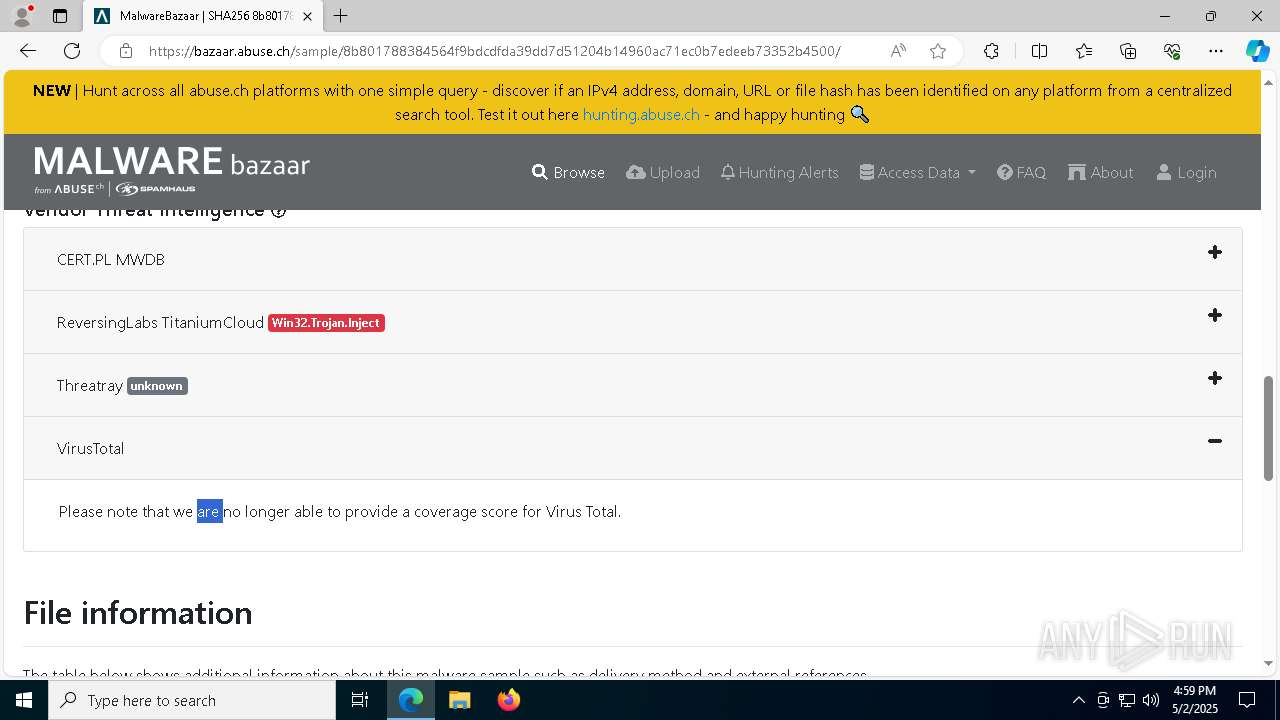Open the browser profile avatar
The image size is (1280, 720).
[23, 16]
